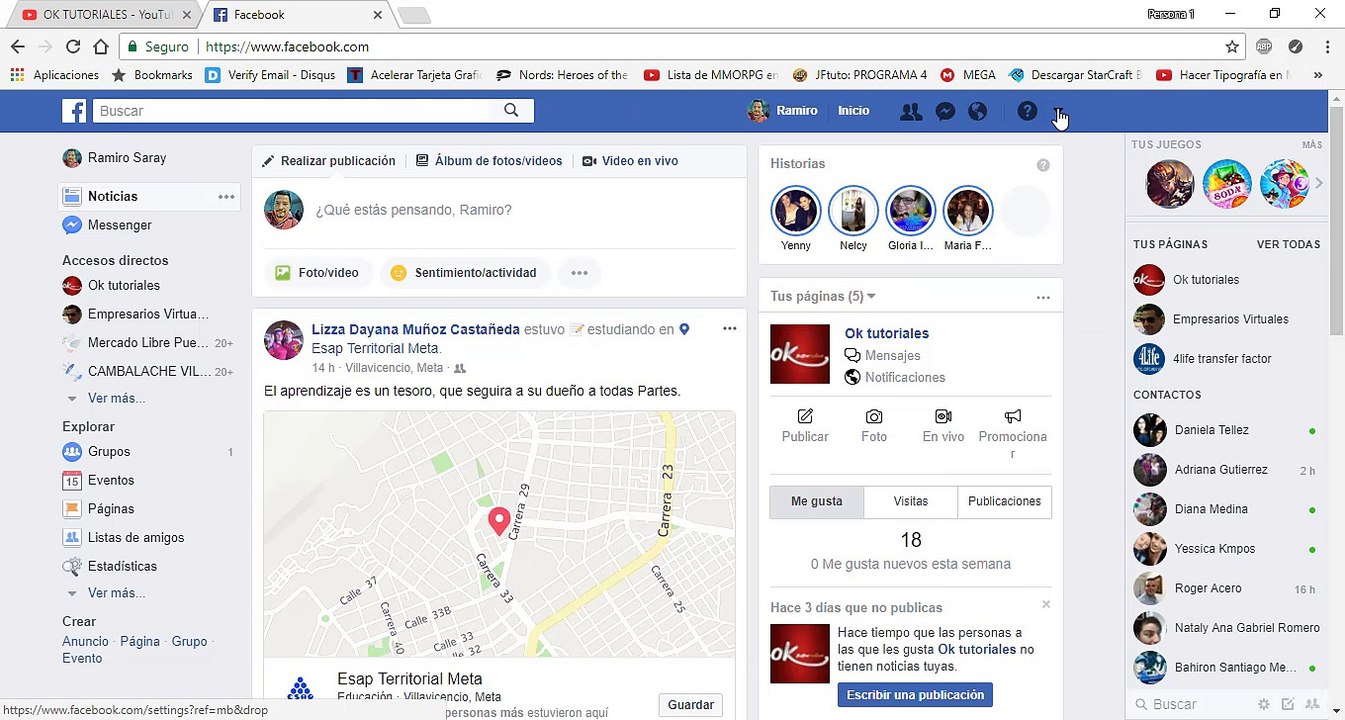
Task: Select Visitas tab
Action: [x=910, y=502]
